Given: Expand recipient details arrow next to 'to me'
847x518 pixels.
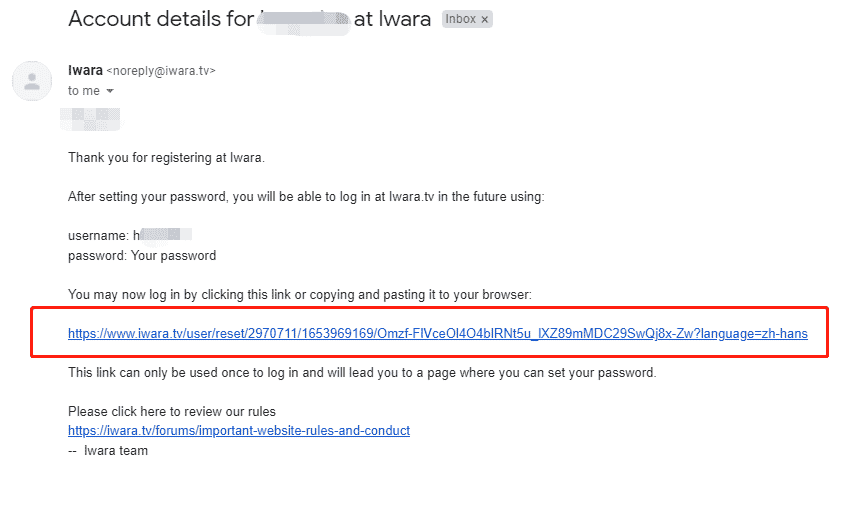Looking at the screenshot, I should point(110,91).
